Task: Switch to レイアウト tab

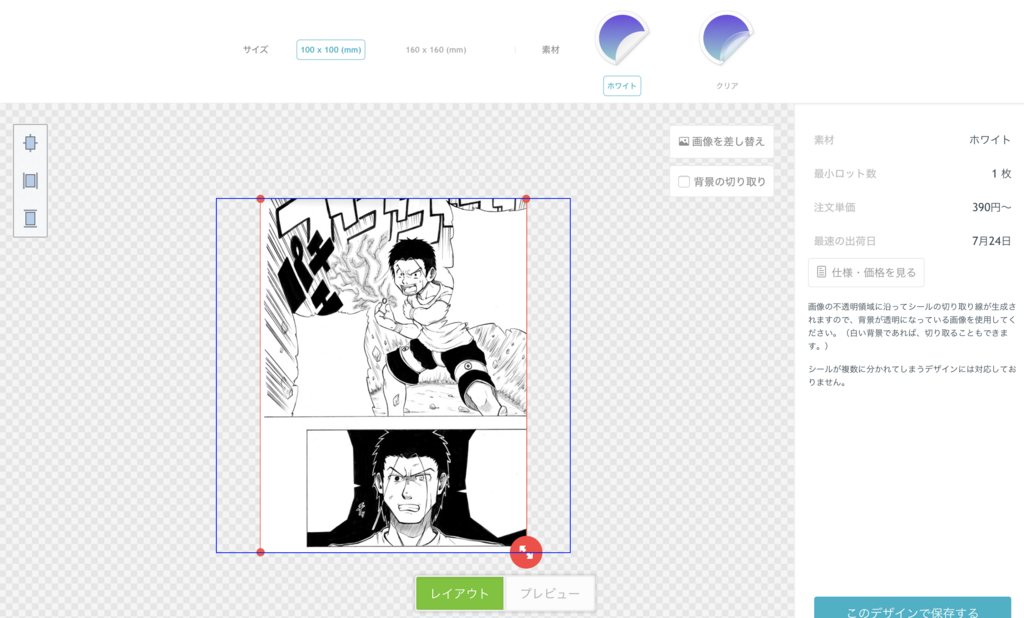Action: point(460,593)
